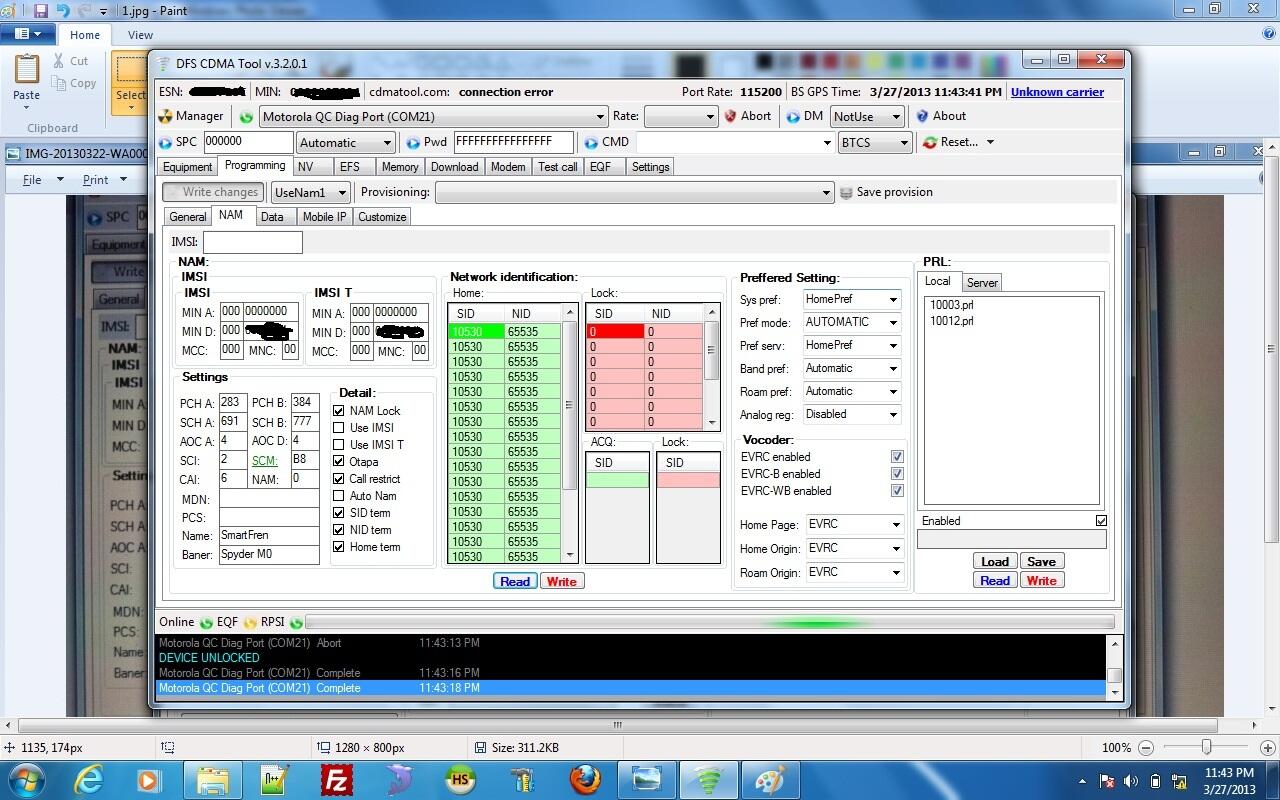The width and height of the screenshot is (1280, 800).
Task: Click the Unknown carrier link
Action: click(1056, 92)
